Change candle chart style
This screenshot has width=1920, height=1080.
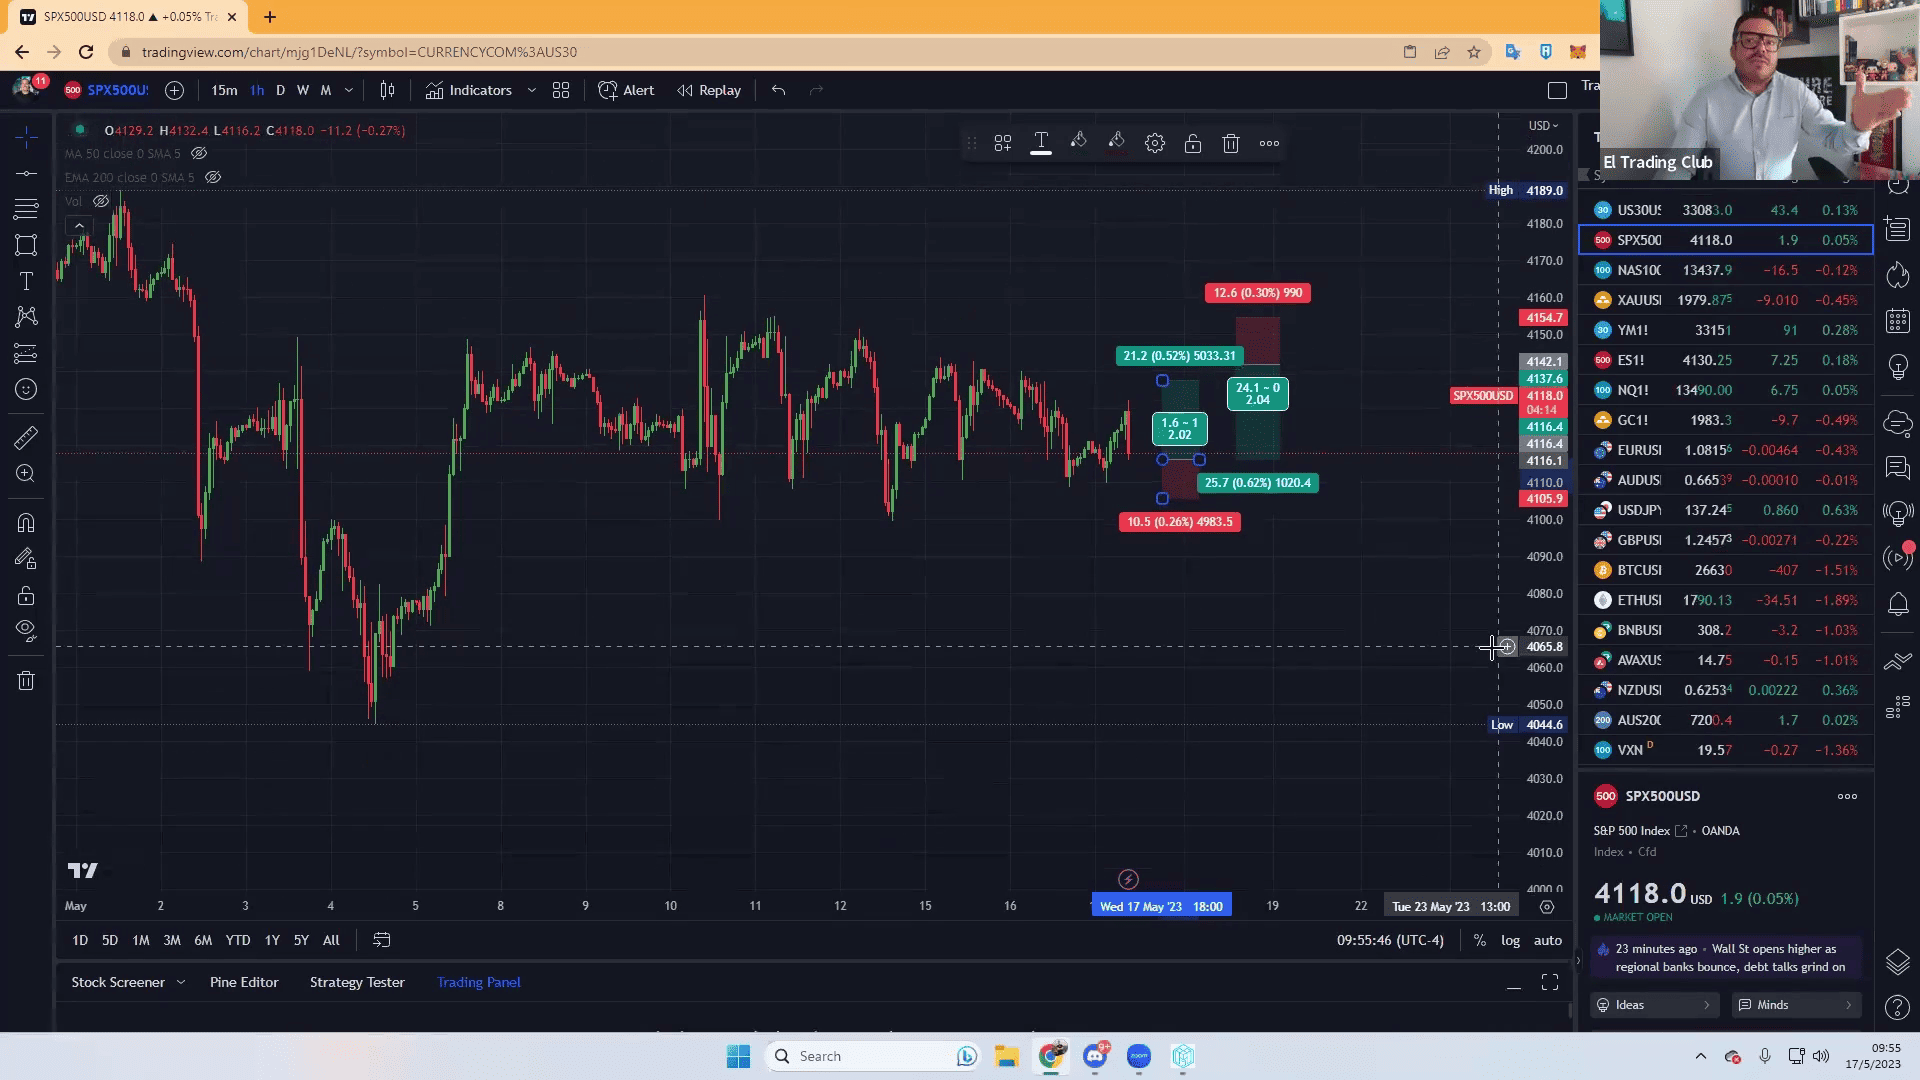point(388,90)
